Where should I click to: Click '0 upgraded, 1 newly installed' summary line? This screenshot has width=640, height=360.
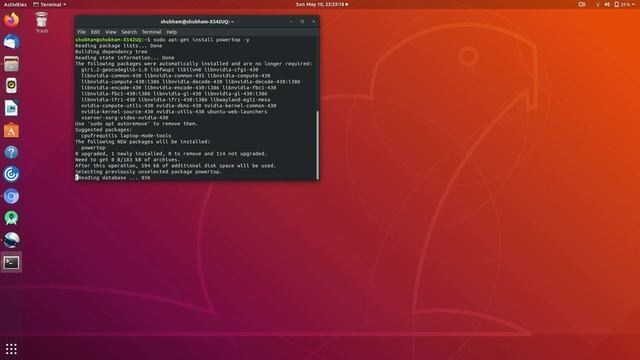pos(171,154)
